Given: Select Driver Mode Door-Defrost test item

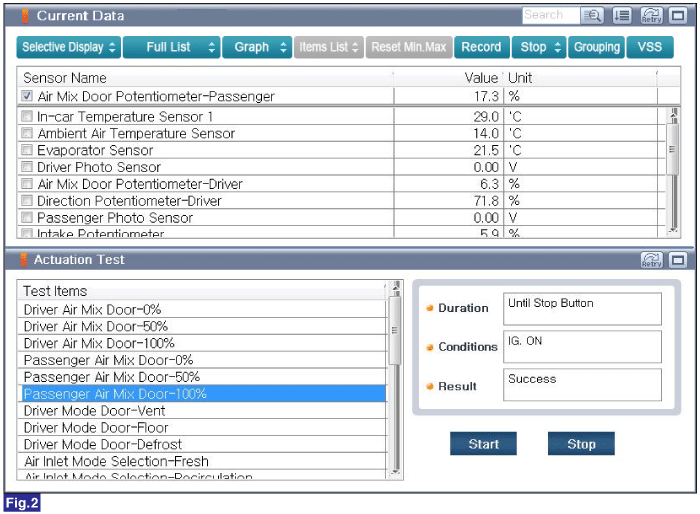Looking at the screenshot, I should (202, 444).
